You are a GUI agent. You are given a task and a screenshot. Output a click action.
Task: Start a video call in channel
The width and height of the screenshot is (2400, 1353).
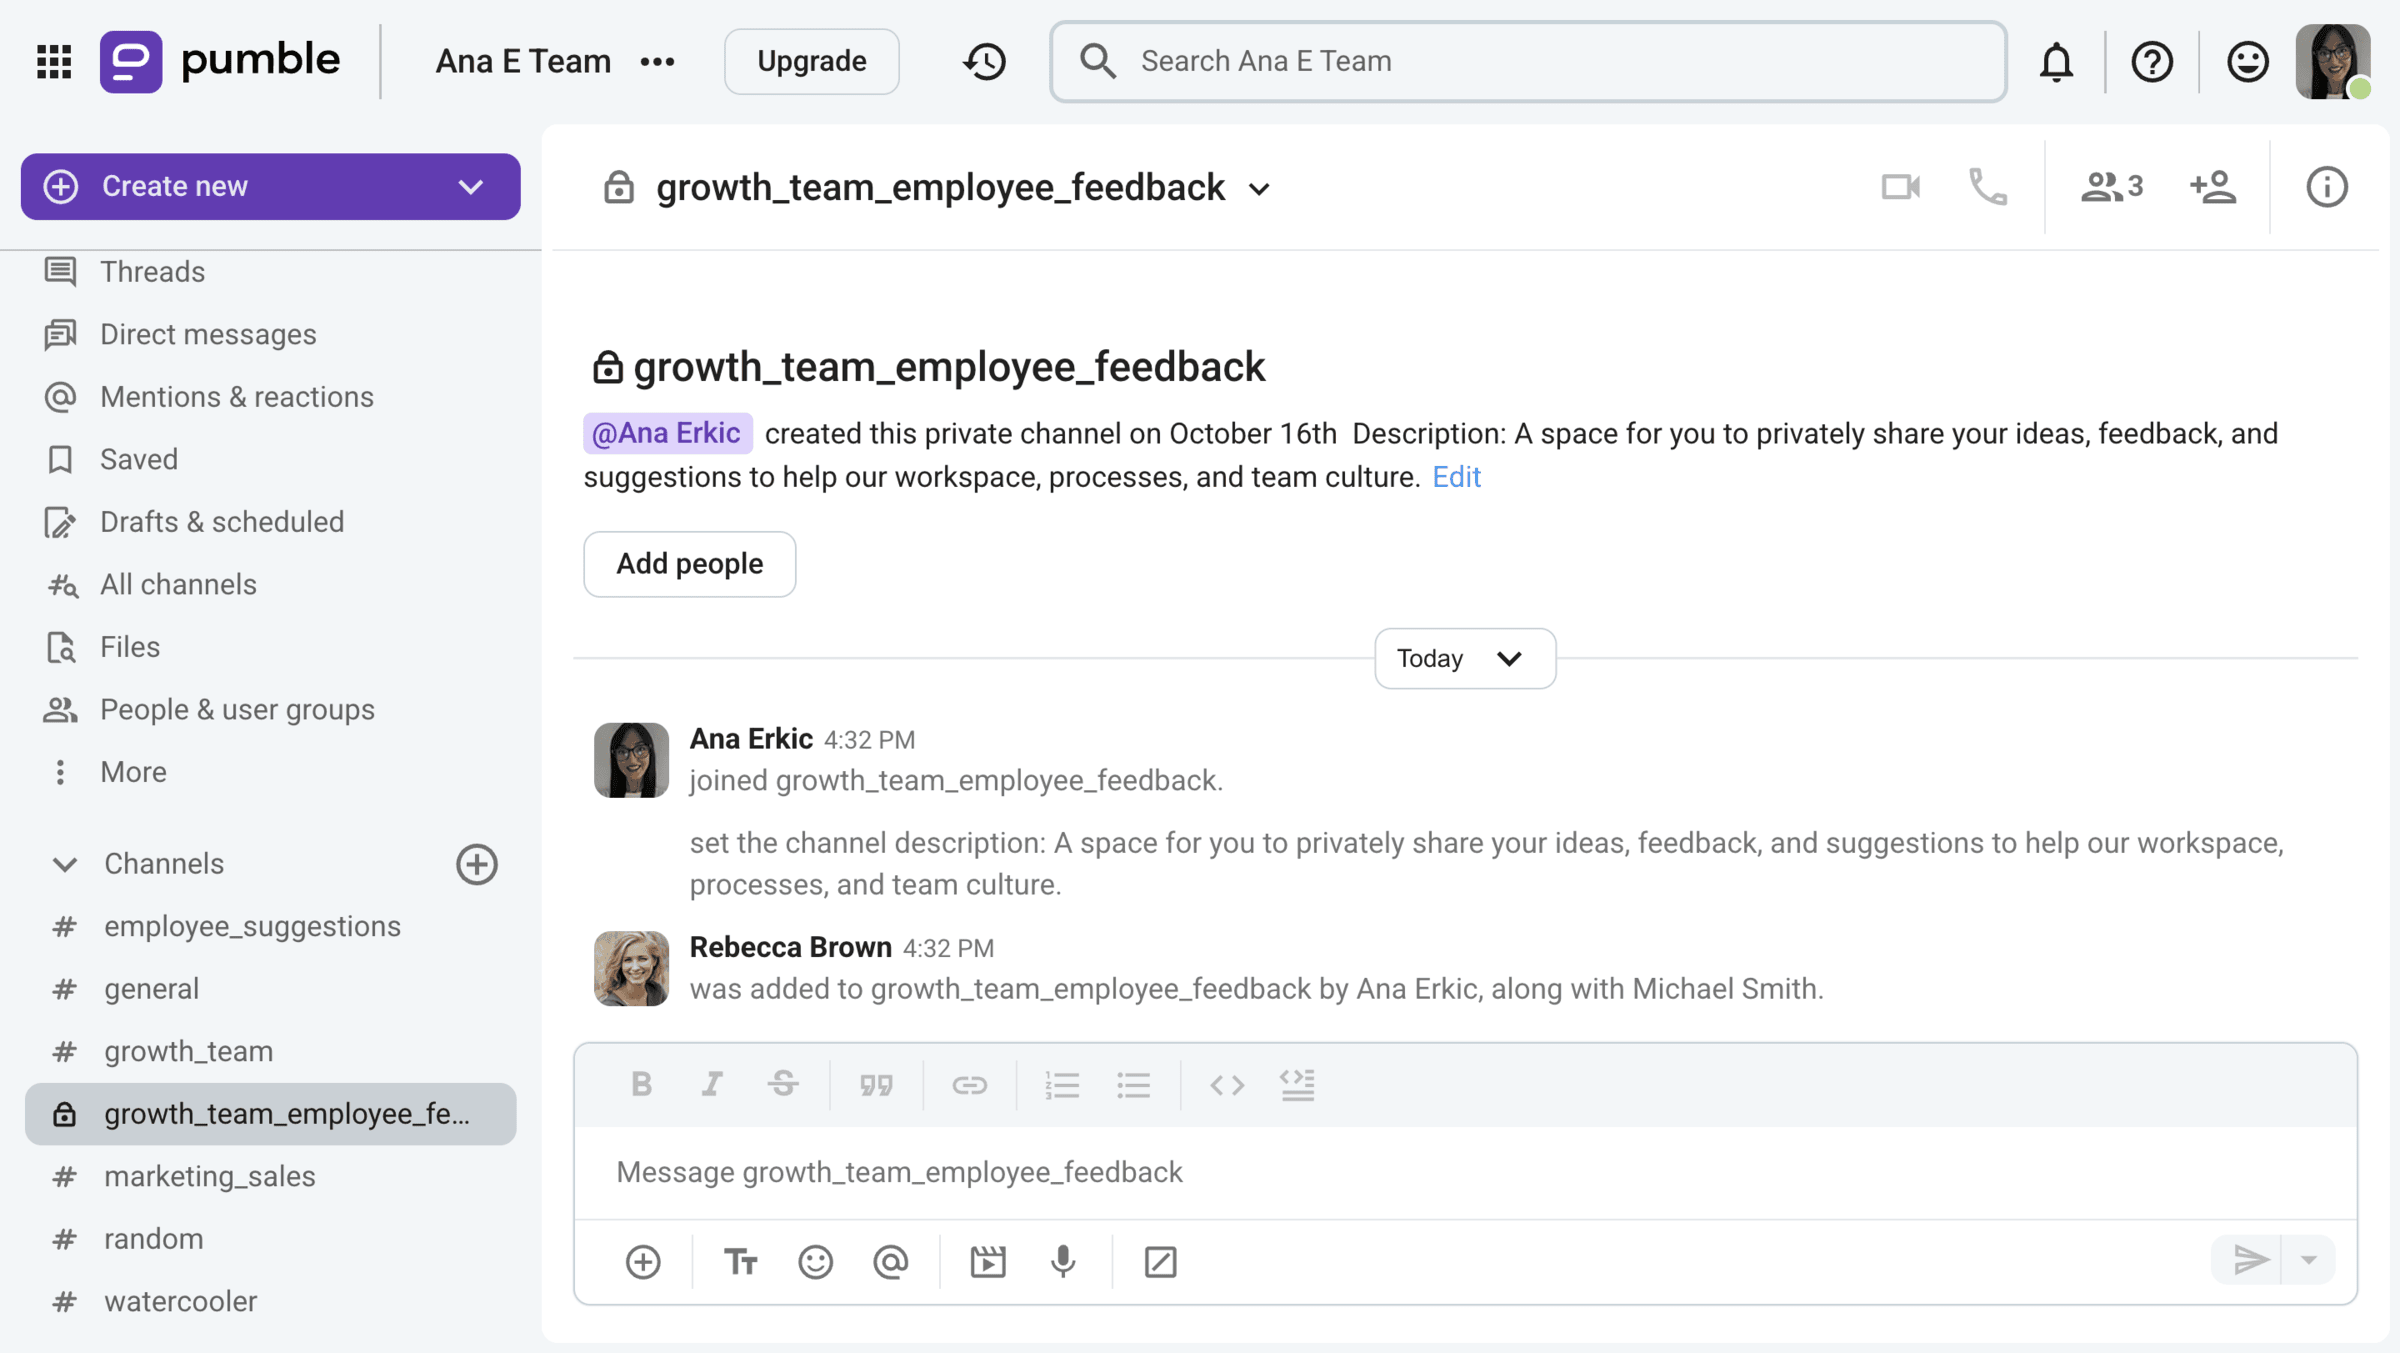click(x=1900, y=187)
